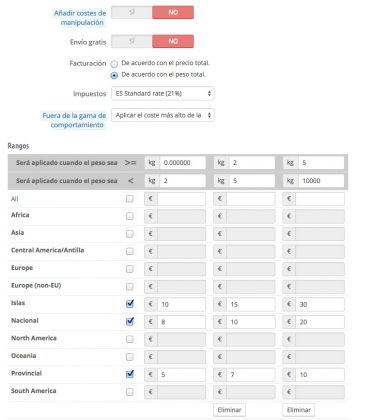The height and width of the screenshot is (420, 373).
Task: Disable the Provincial zone checkbox
Action: click(130, 374)
